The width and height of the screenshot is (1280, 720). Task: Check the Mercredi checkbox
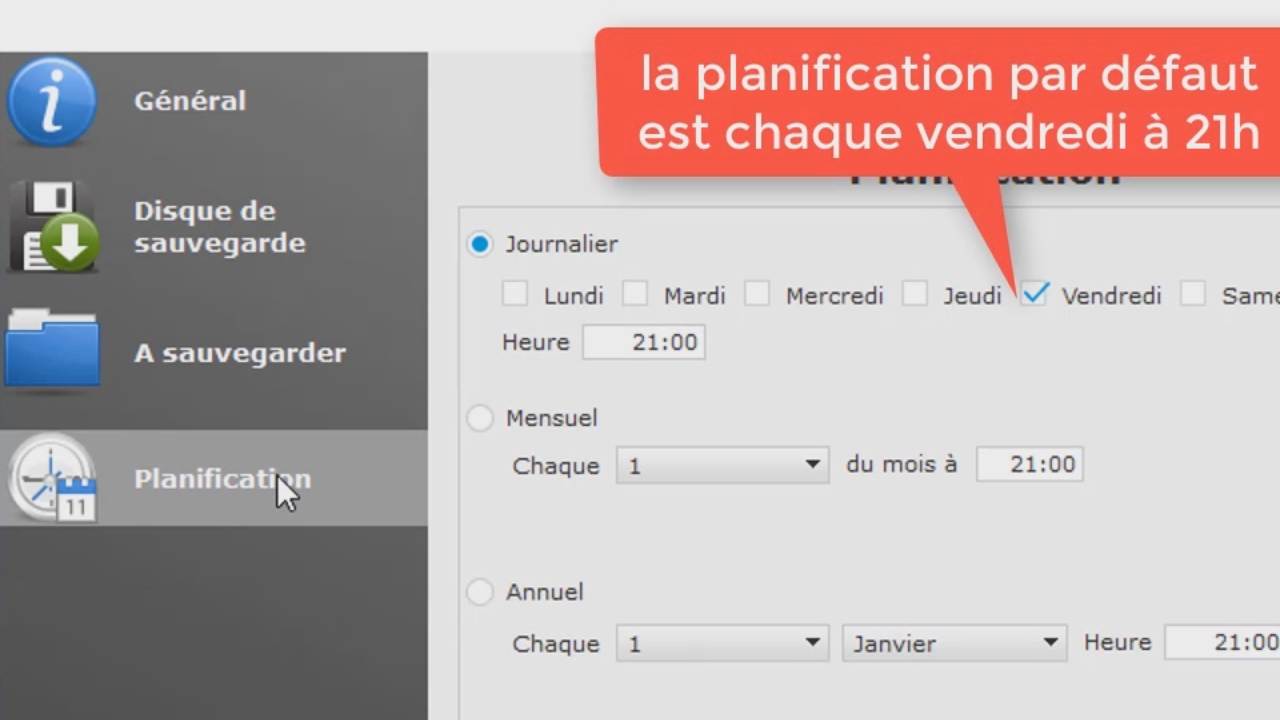pos(757,294)
